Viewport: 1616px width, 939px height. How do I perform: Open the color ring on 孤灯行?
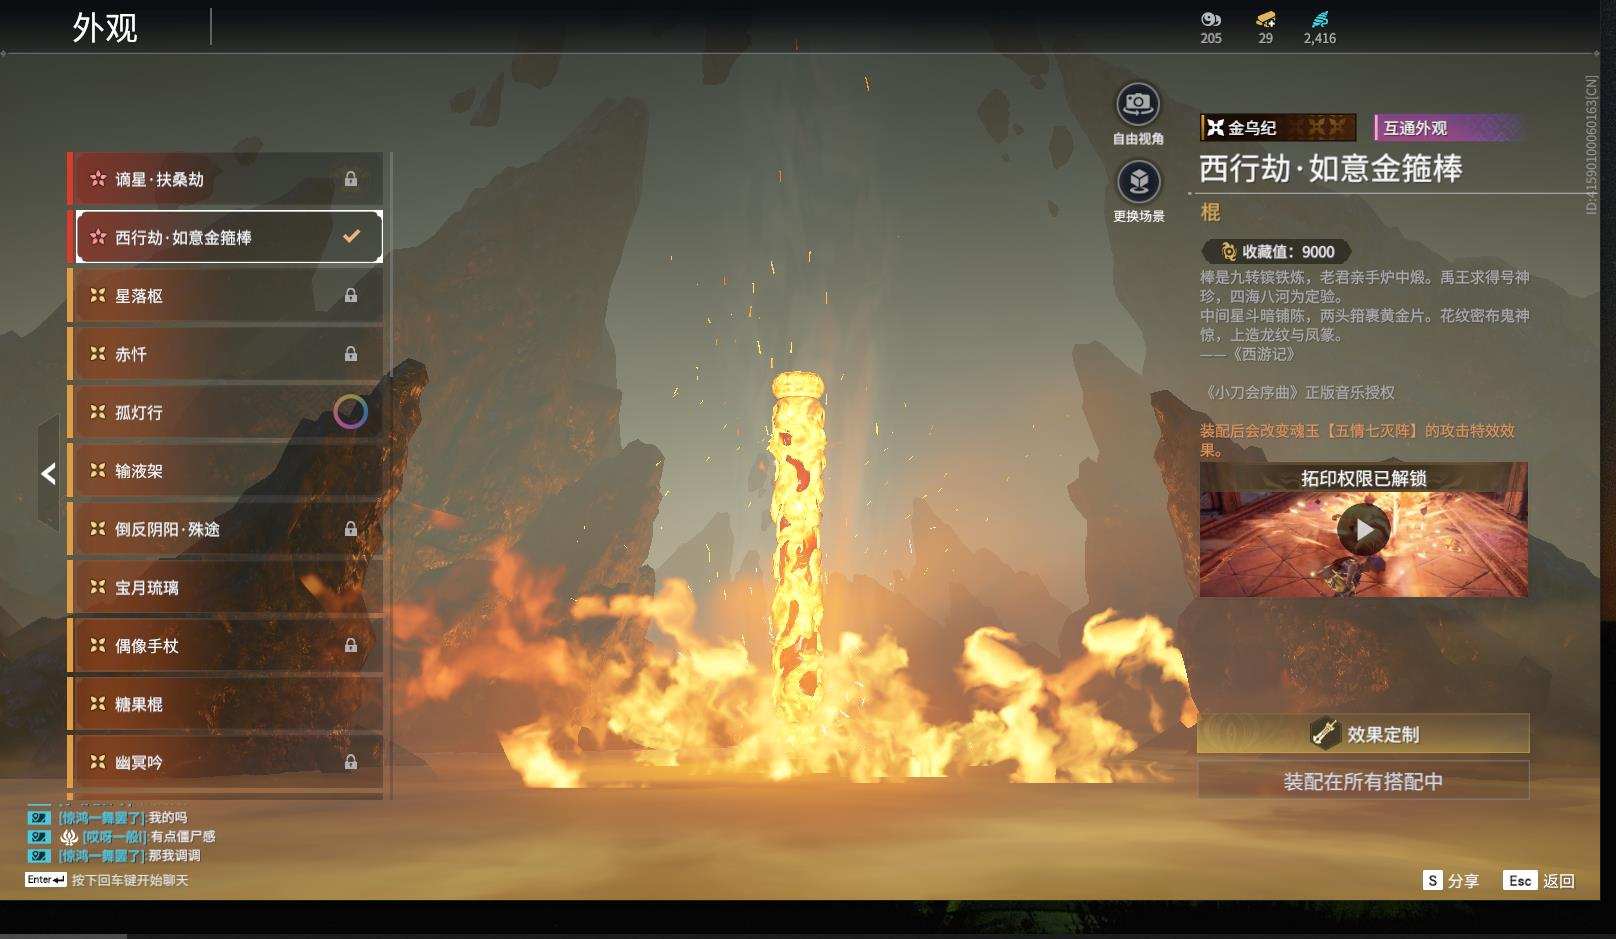pyautogui.click(x=350, y=412)
